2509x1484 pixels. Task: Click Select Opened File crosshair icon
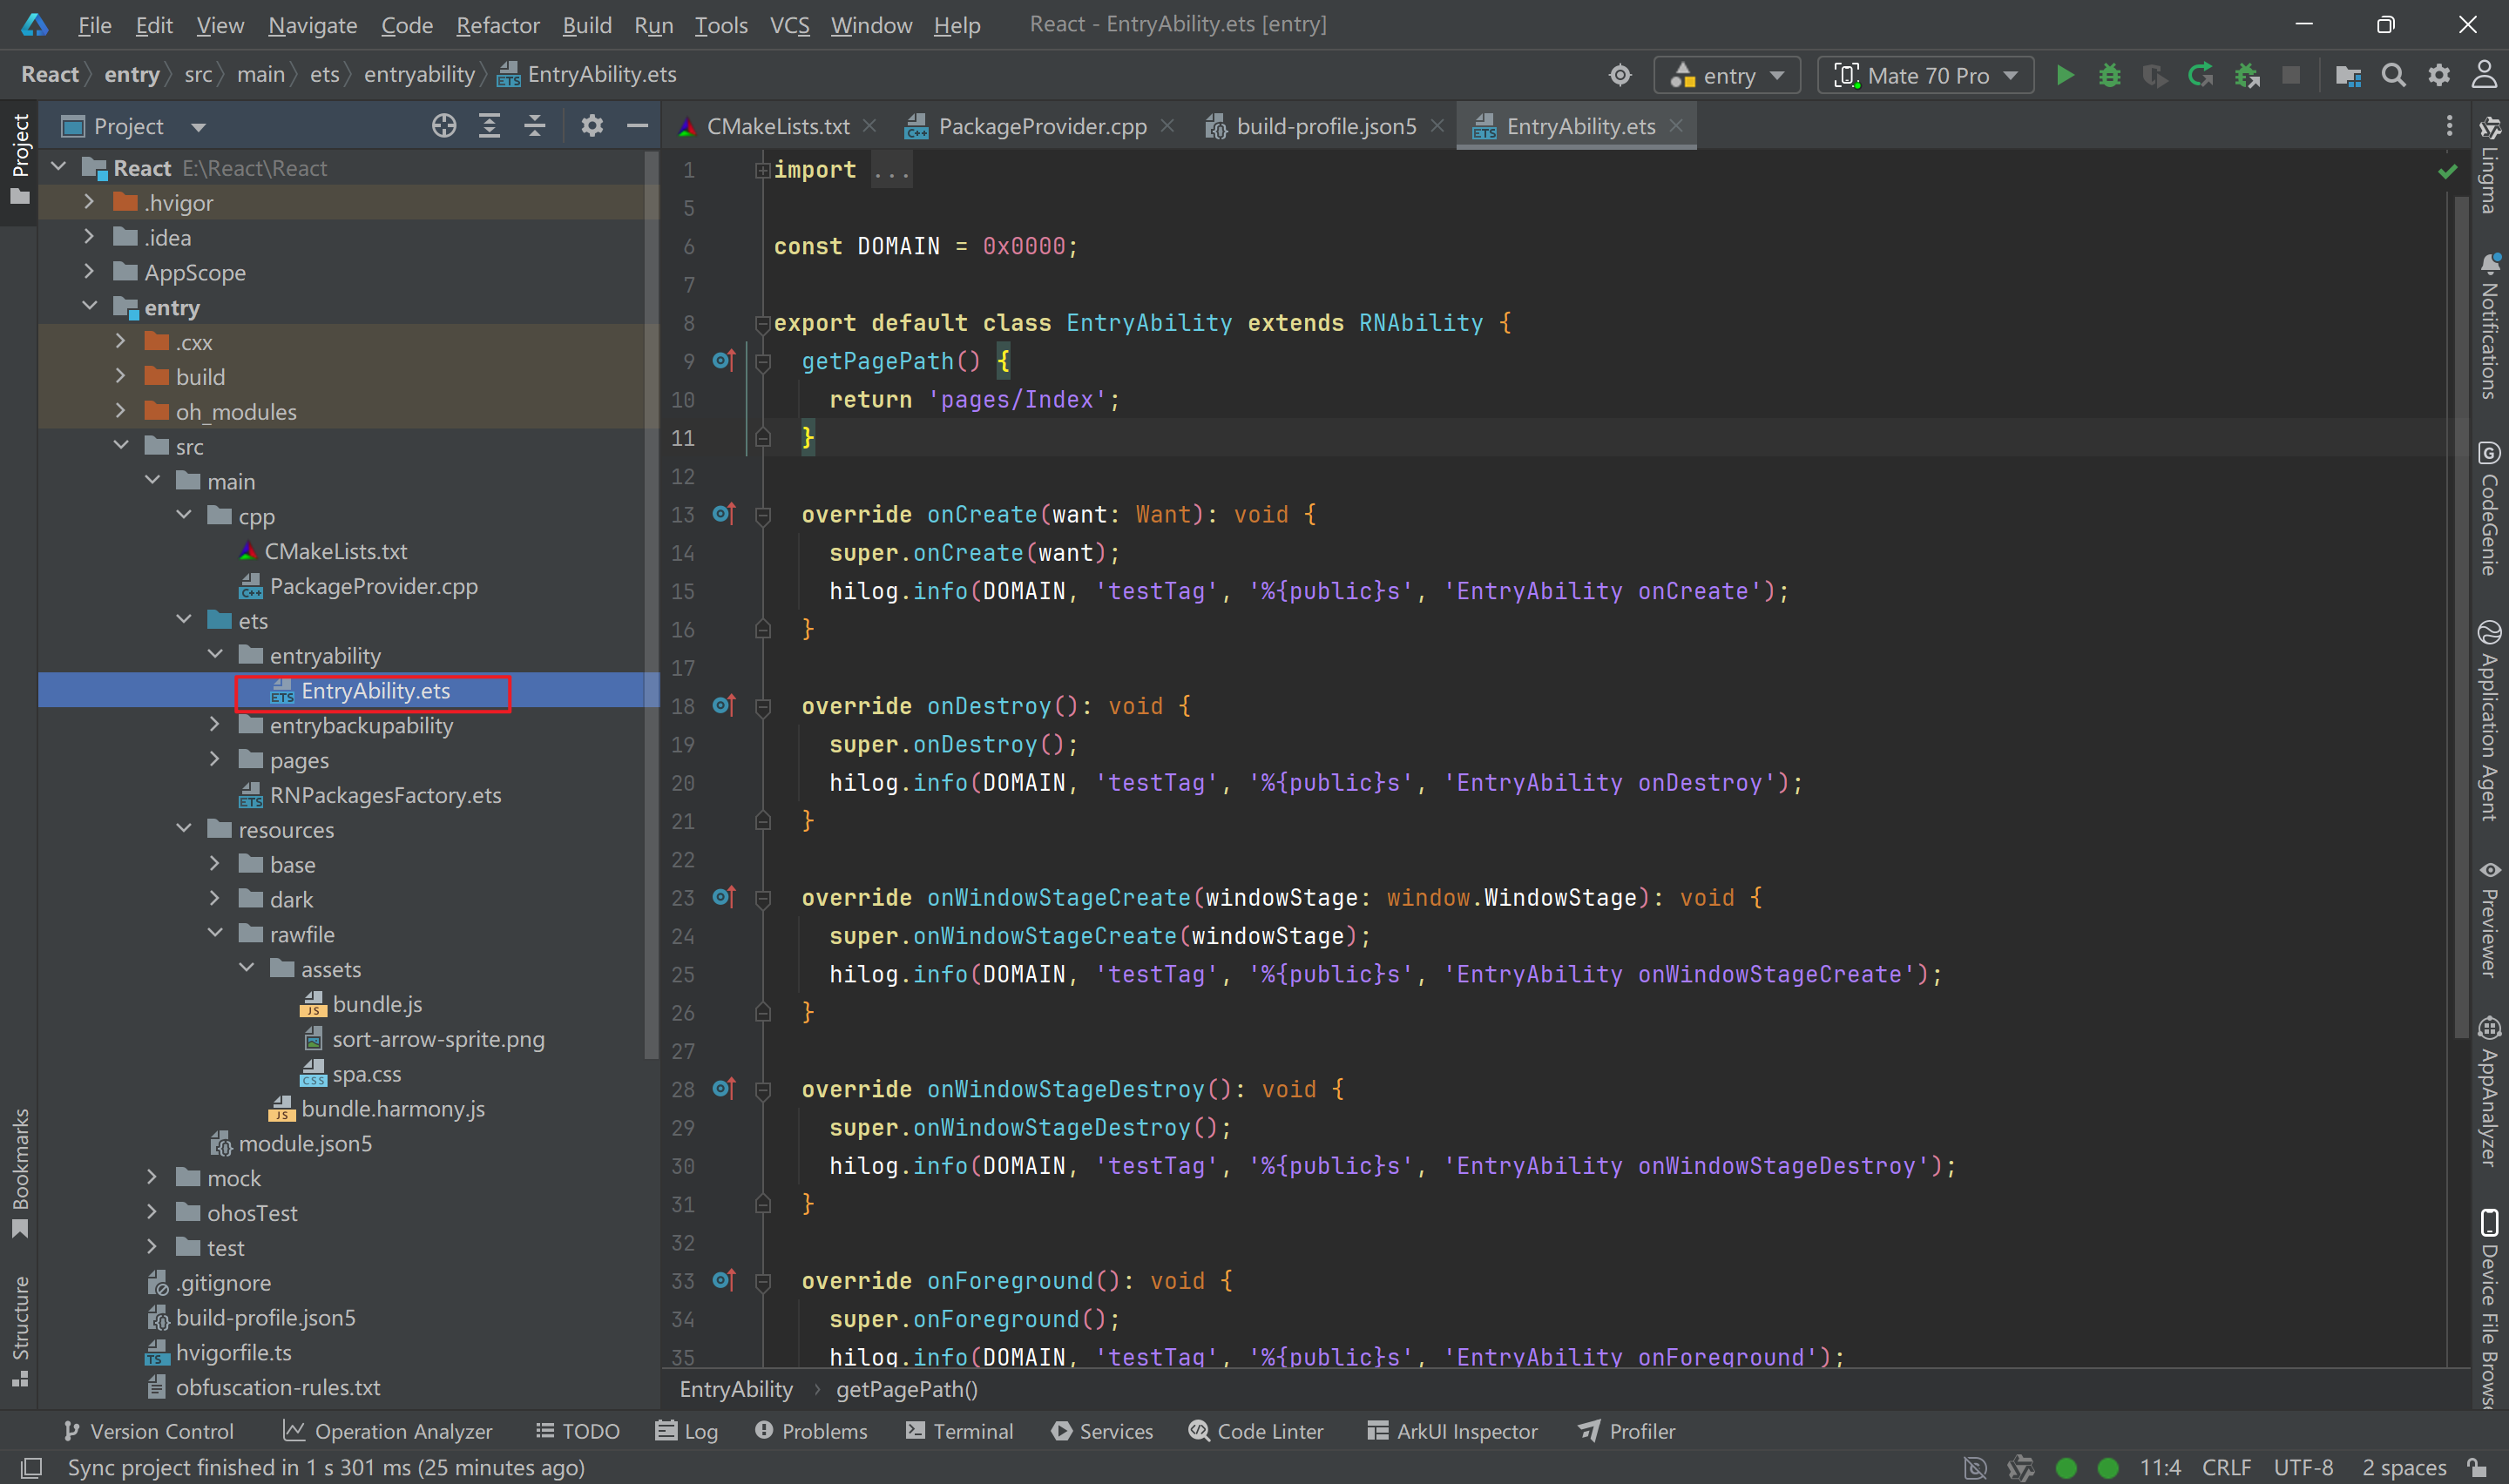coord(443,126)
